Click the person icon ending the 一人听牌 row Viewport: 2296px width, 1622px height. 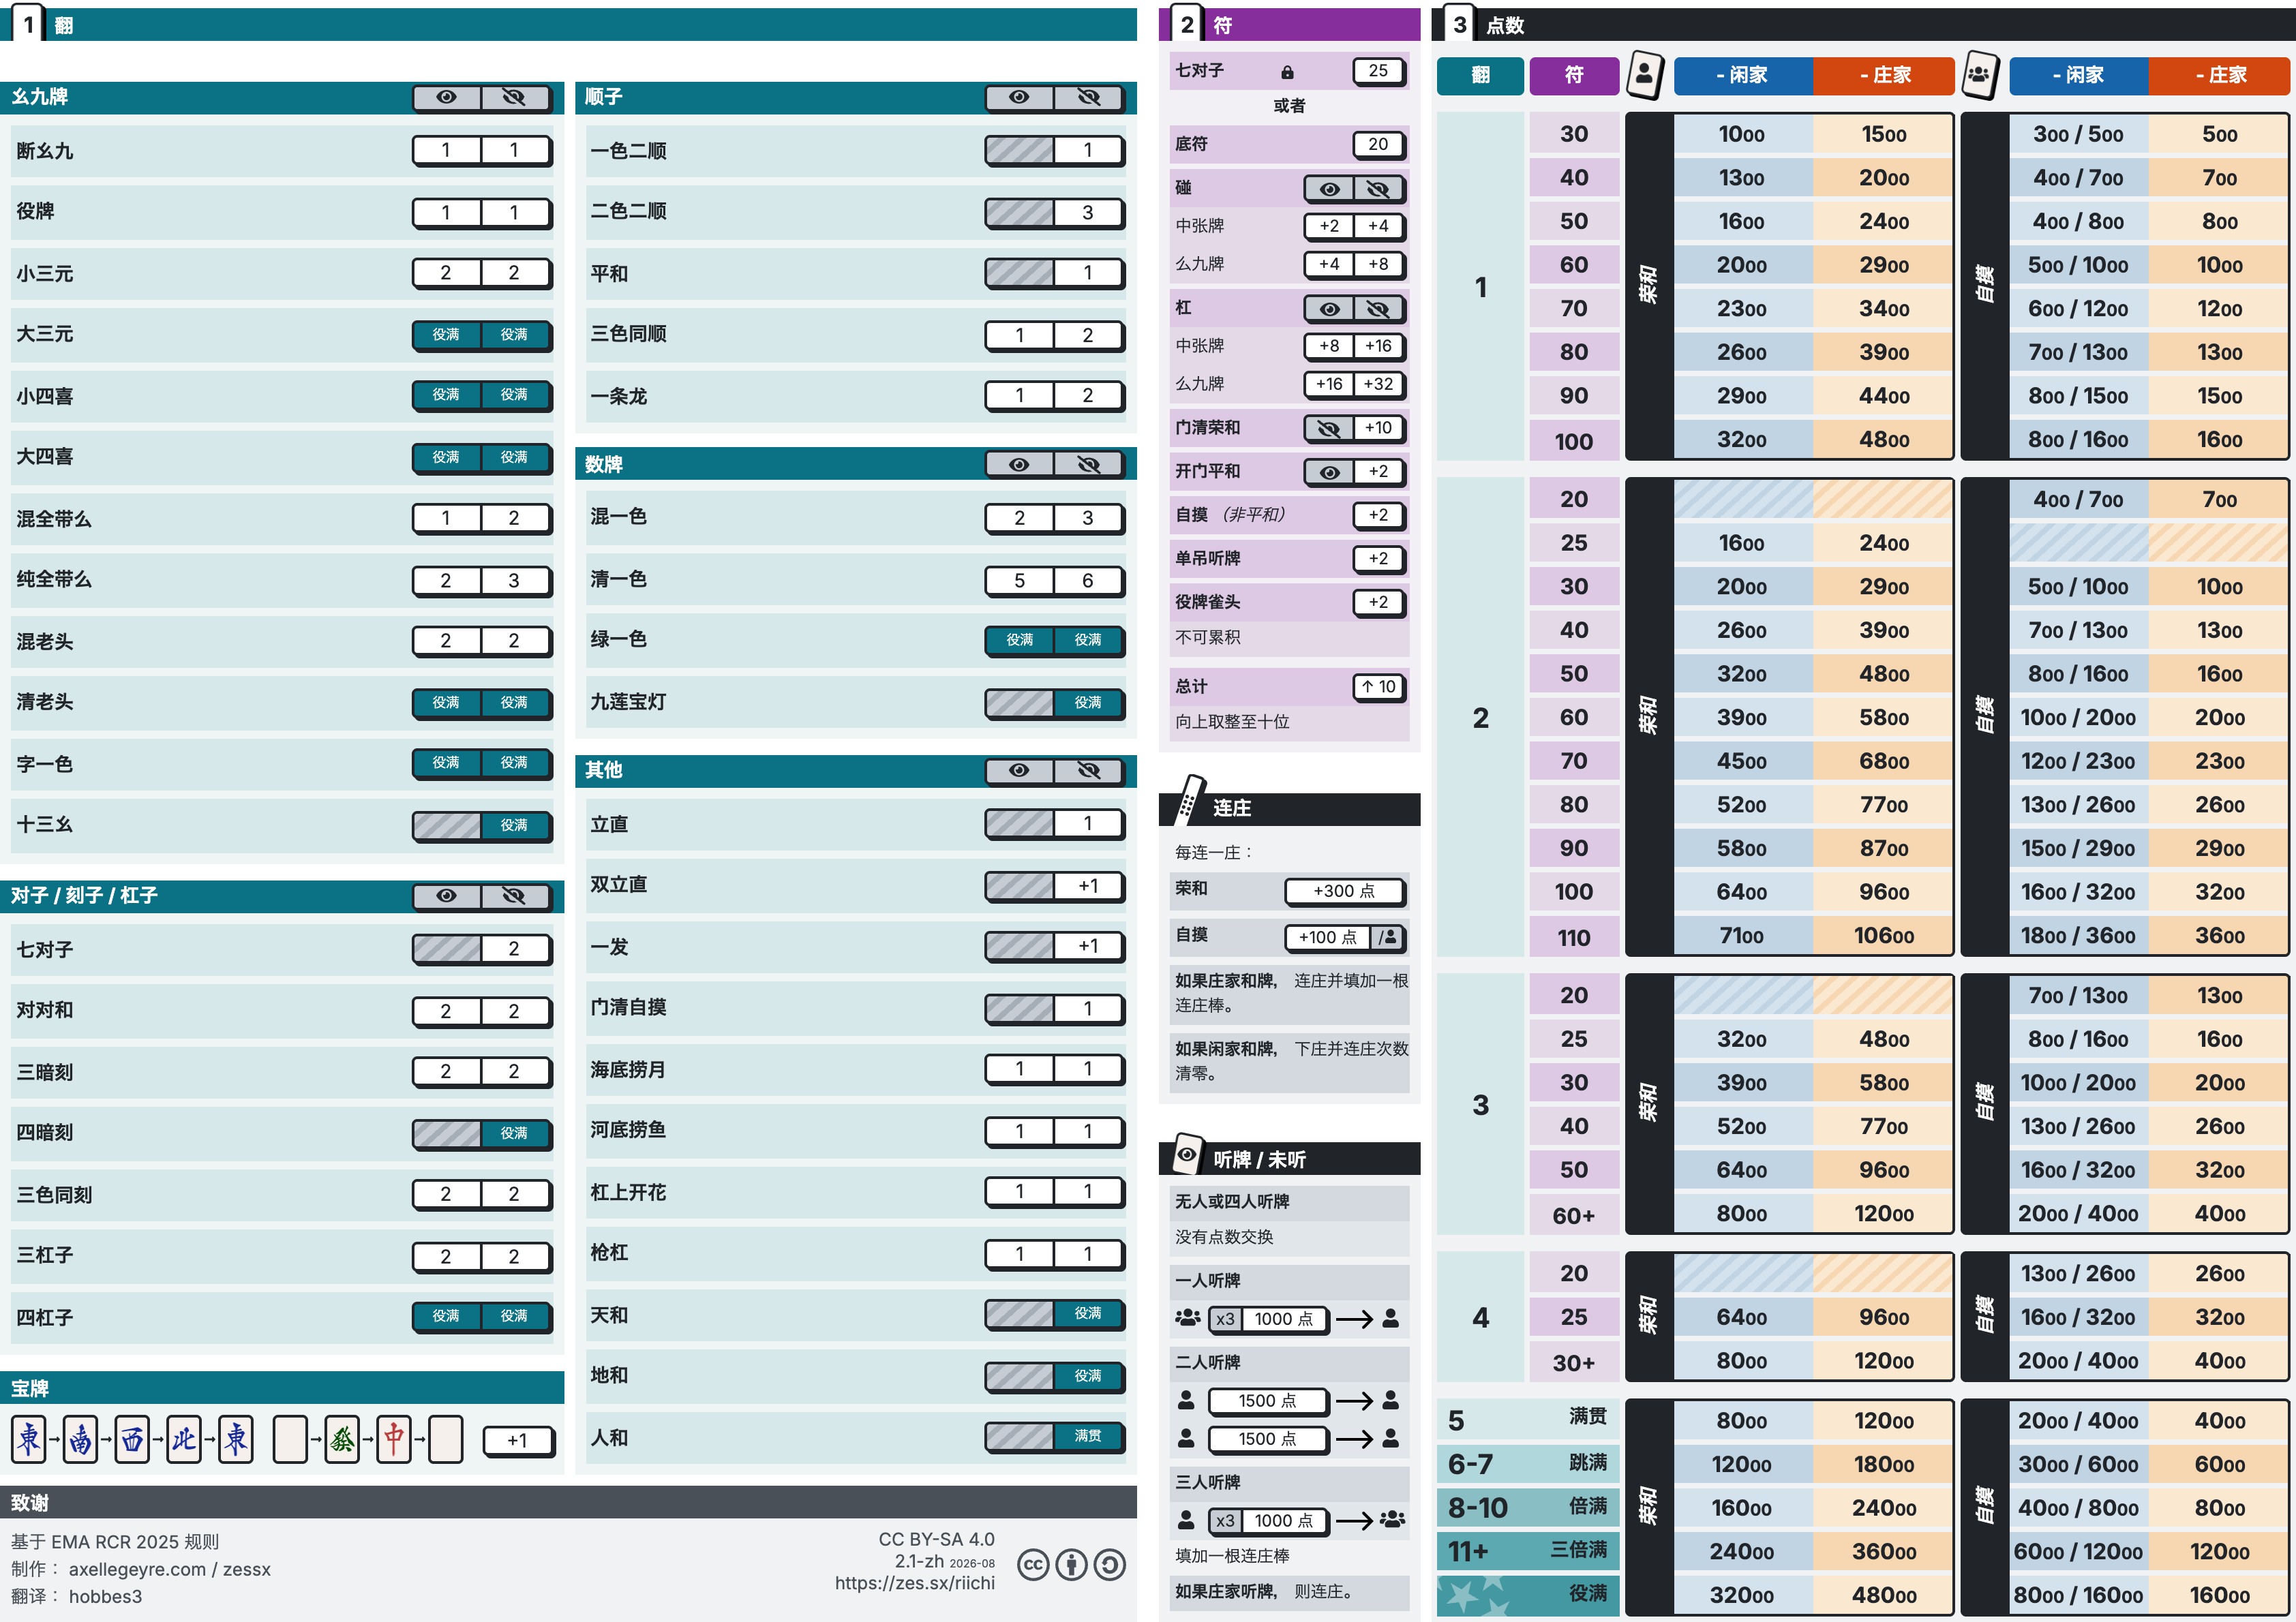click(1390, 1319)
